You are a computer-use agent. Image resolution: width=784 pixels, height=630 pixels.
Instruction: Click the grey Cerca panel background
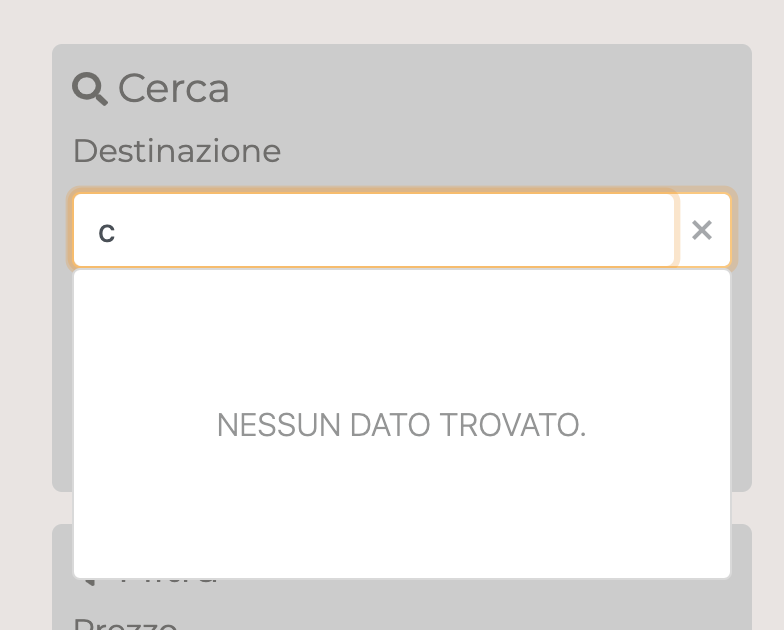(62, 400)
